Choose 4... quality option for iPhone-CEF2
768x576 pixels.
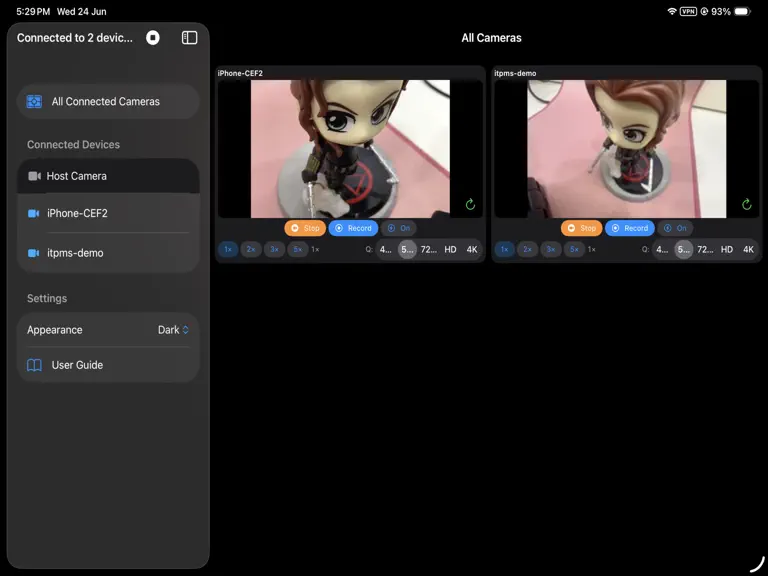click(x=385, y=249)
